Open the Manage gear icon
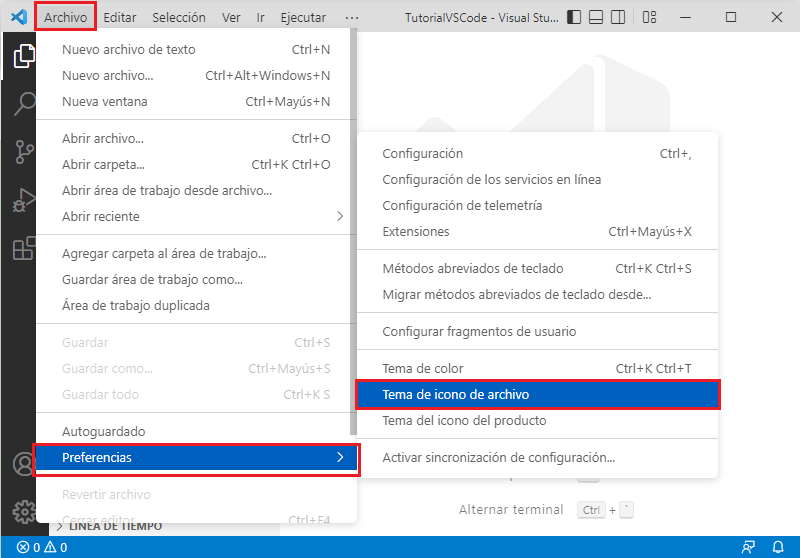 pos(23,511)
